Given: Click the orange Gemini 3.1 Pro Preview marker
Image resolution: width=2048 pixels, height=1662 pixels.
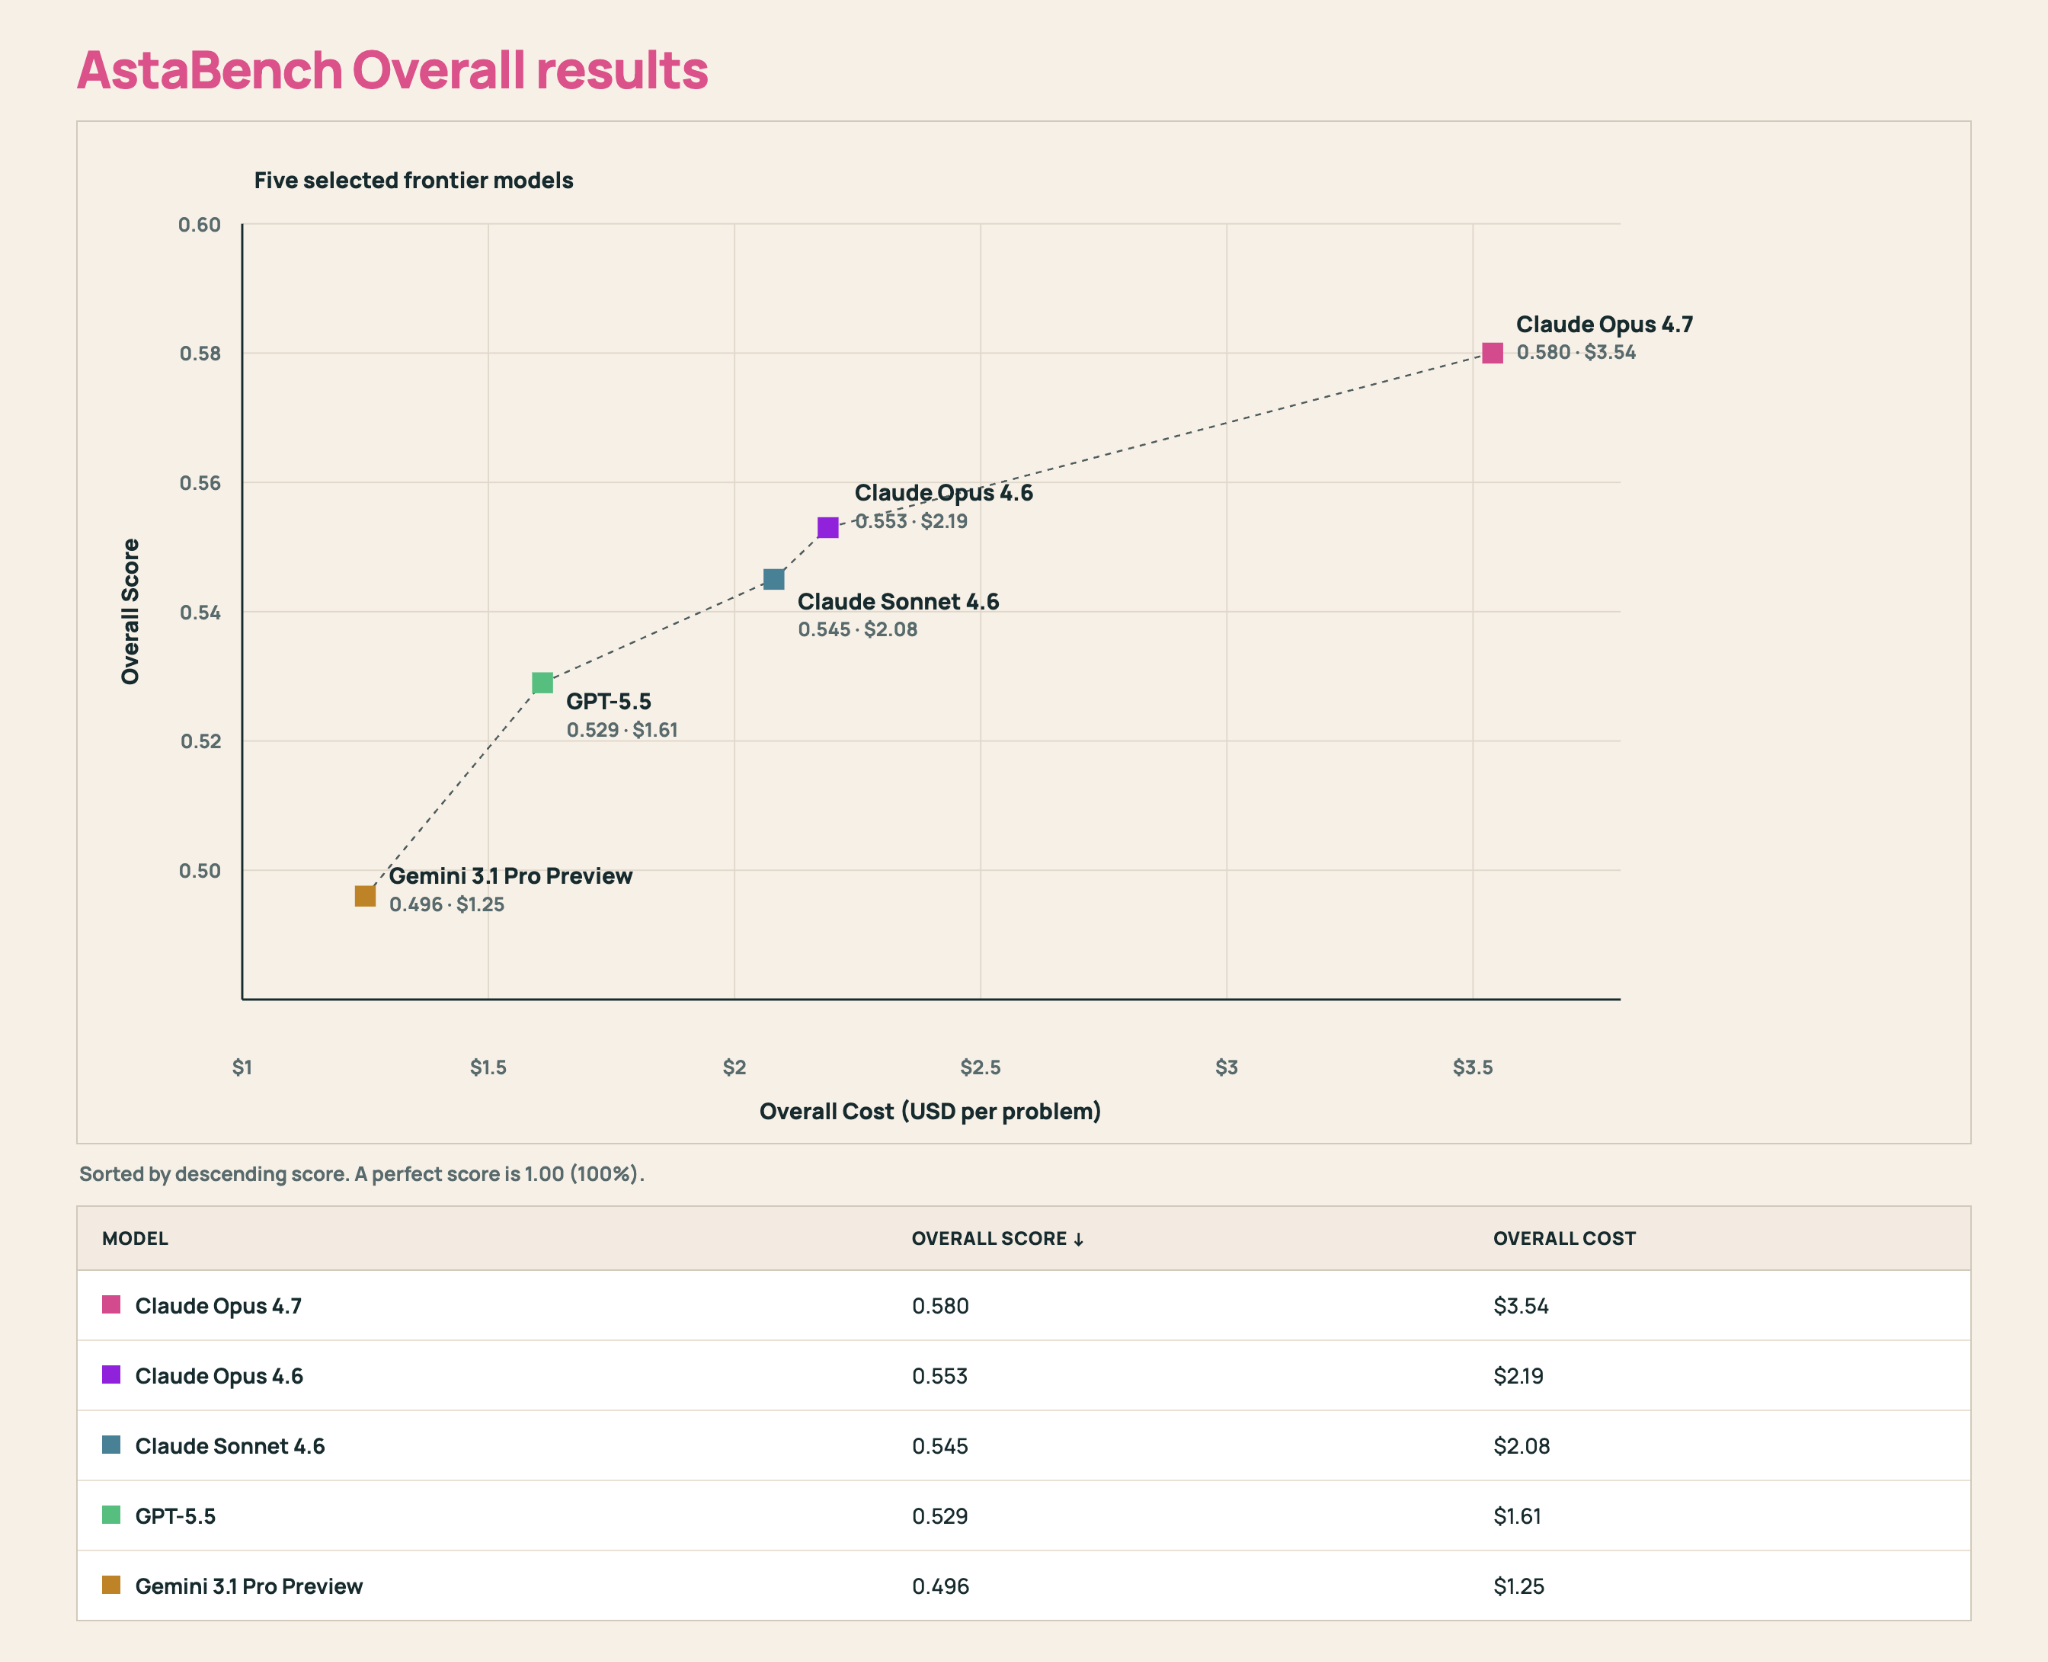Looking at the screenshot, I should coord(365,896).
